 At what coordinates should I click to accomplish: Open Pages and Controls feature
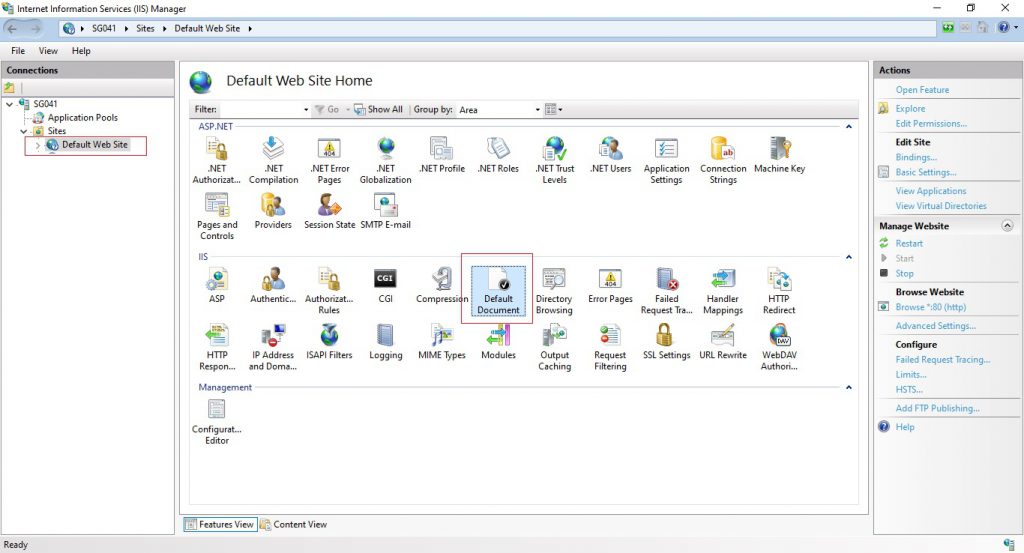[x=217, y=217]
